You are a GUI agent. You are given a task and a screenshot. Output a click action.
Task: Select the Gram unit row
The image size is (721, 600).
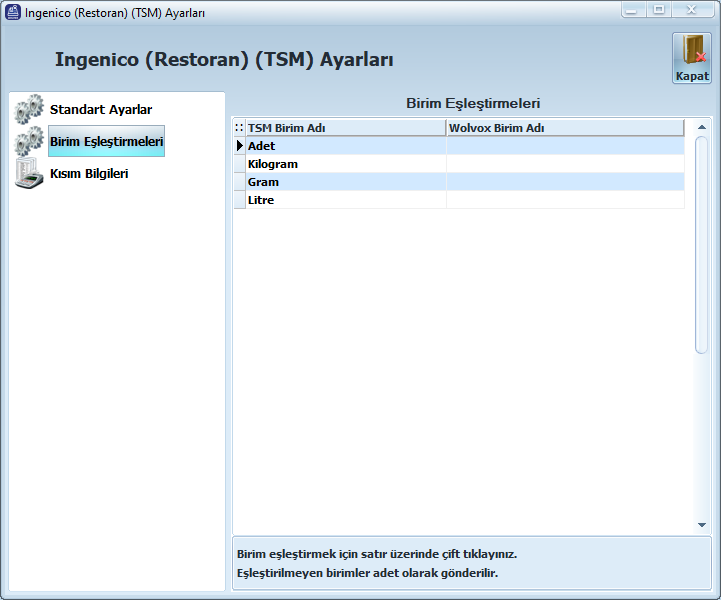[x=264, y=182]
